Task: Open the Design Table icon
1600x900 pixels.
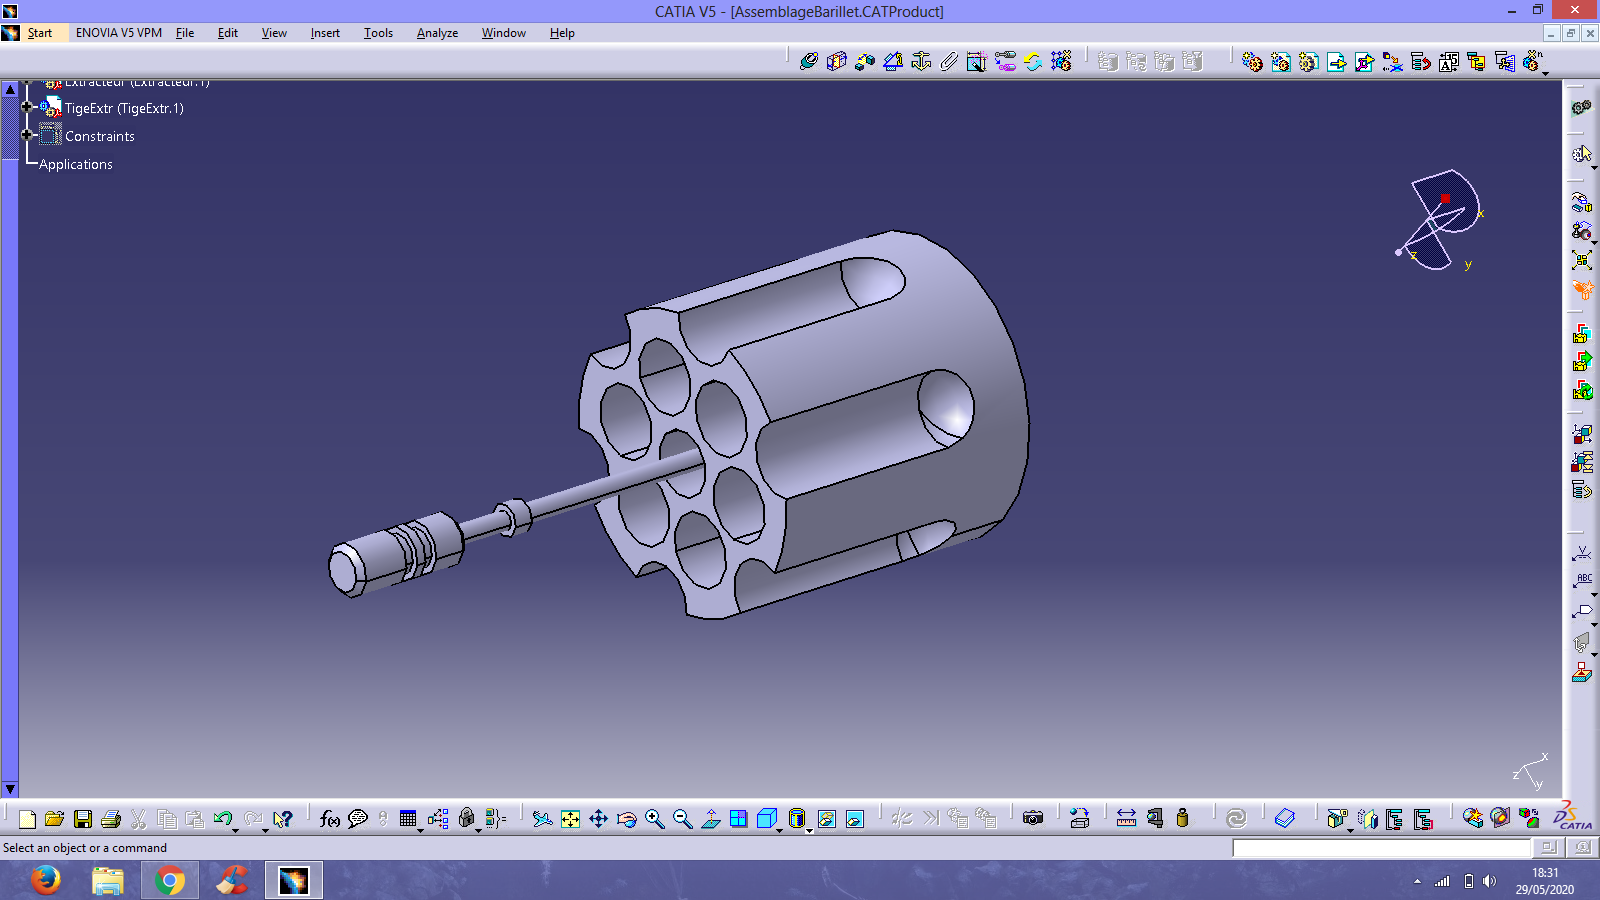Action: [407, 819]
